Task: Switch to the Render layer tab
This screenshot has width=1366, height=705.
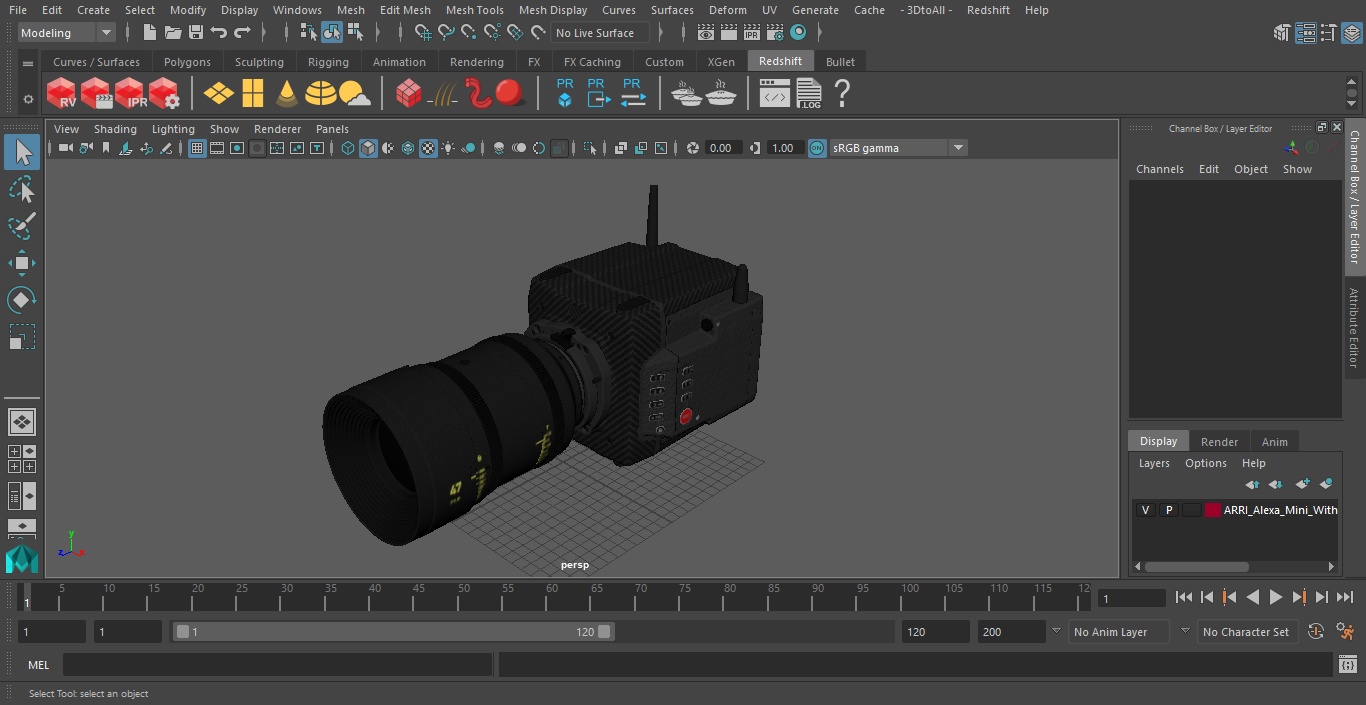Action: (1219, 442)
